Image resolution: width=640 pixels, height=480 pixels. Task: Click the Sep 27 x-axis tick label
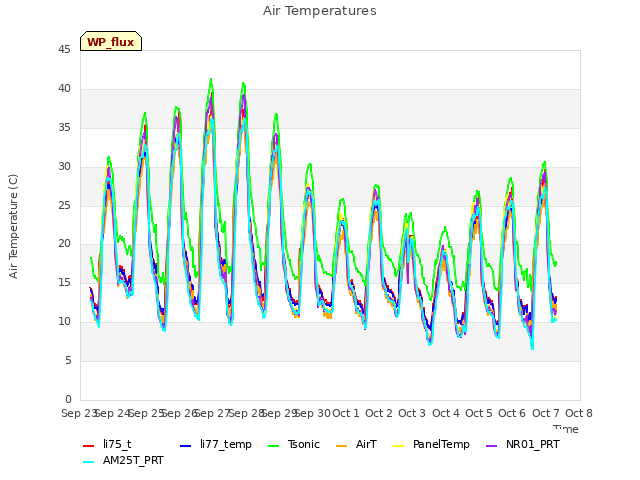(212, 413)
